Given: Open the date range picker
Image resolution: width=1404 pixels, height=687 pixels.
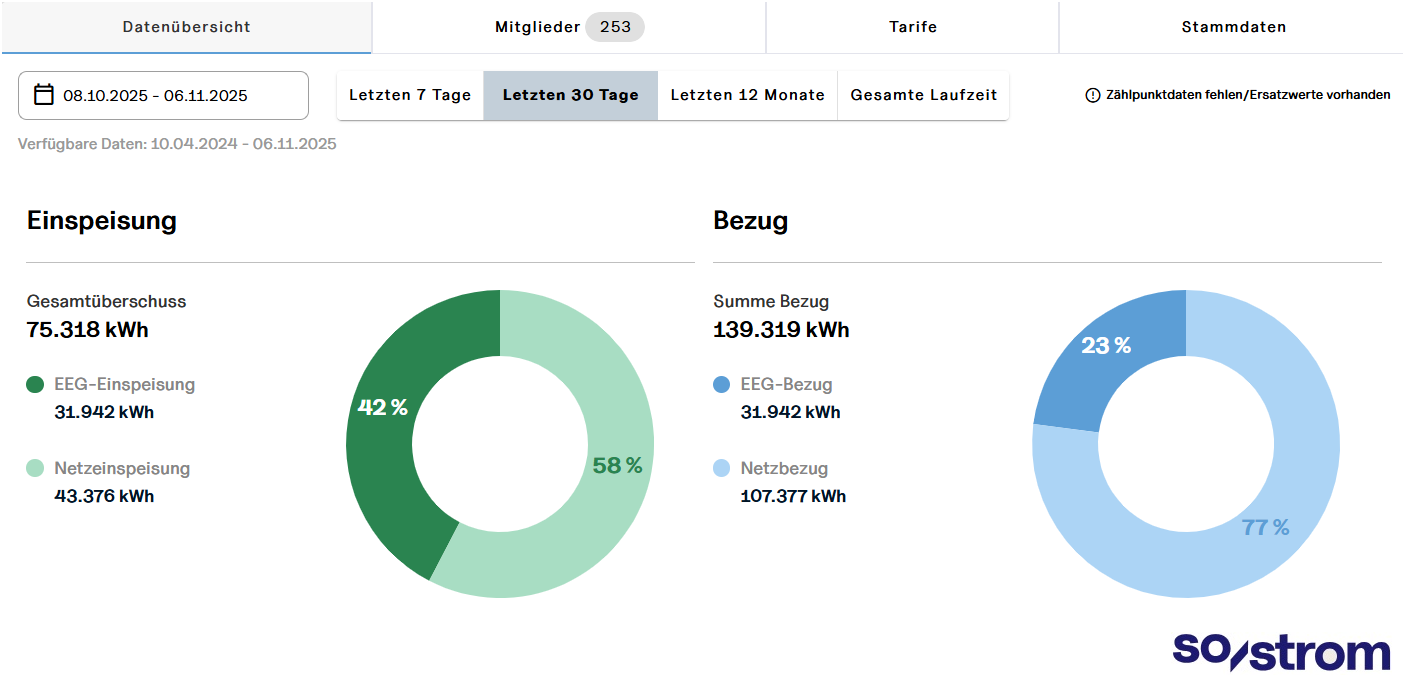Looking at the screenshot, I should [160, 95].
